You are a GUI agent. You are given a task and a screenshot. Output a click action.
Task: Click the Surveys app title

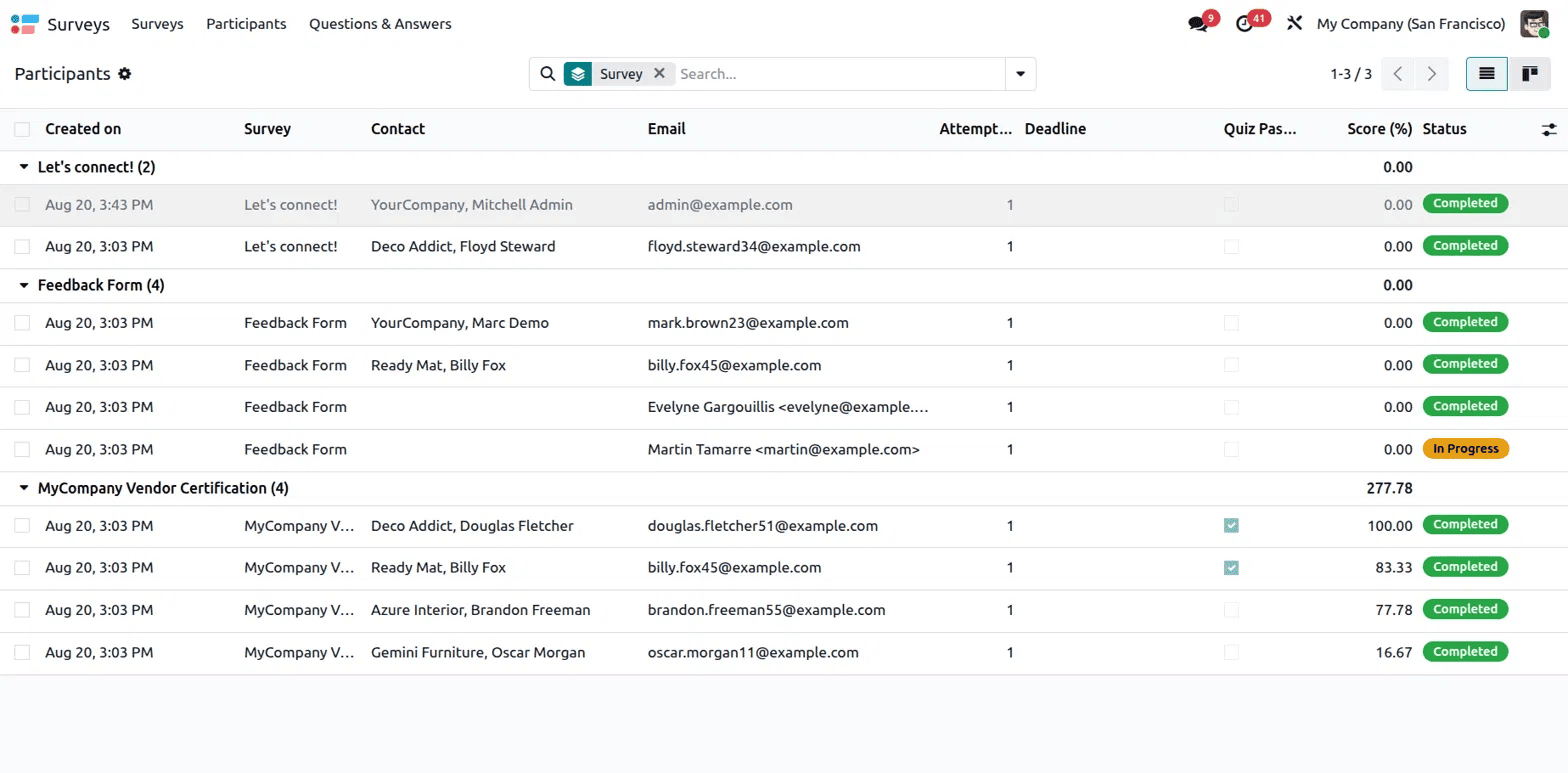pos(79,24)
